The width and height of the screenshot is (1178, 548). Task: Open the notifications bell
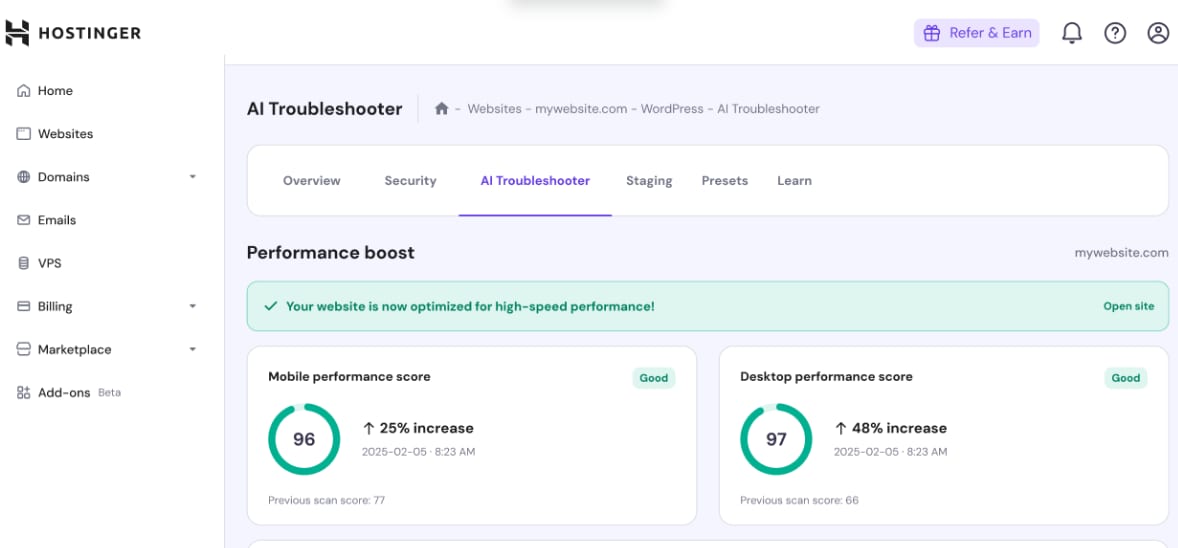coord(1071,33)
